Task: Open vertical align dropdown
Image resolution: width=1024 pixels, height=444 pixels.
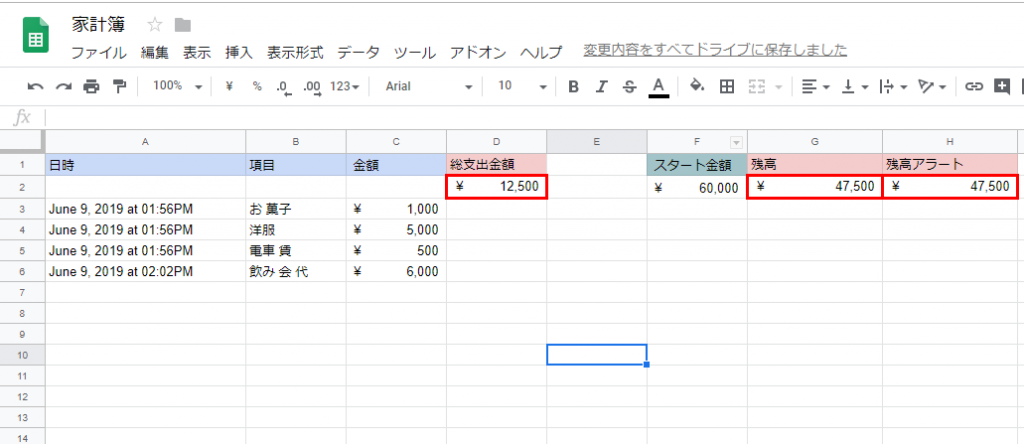Action: click(855, 86)
